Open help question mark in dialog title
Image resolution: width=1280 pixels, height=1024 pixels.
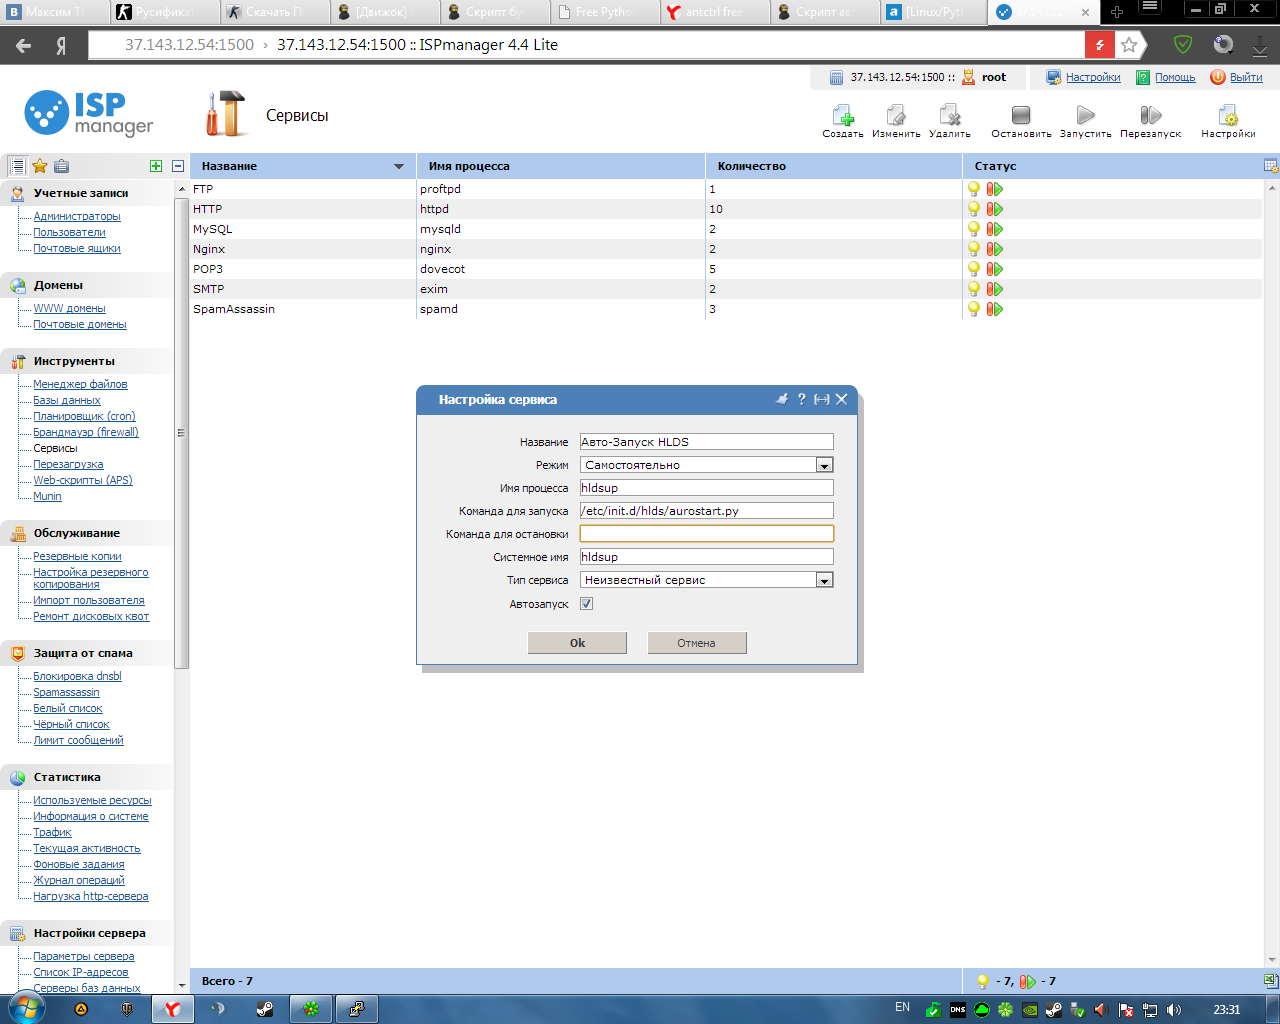click(801, 399)
